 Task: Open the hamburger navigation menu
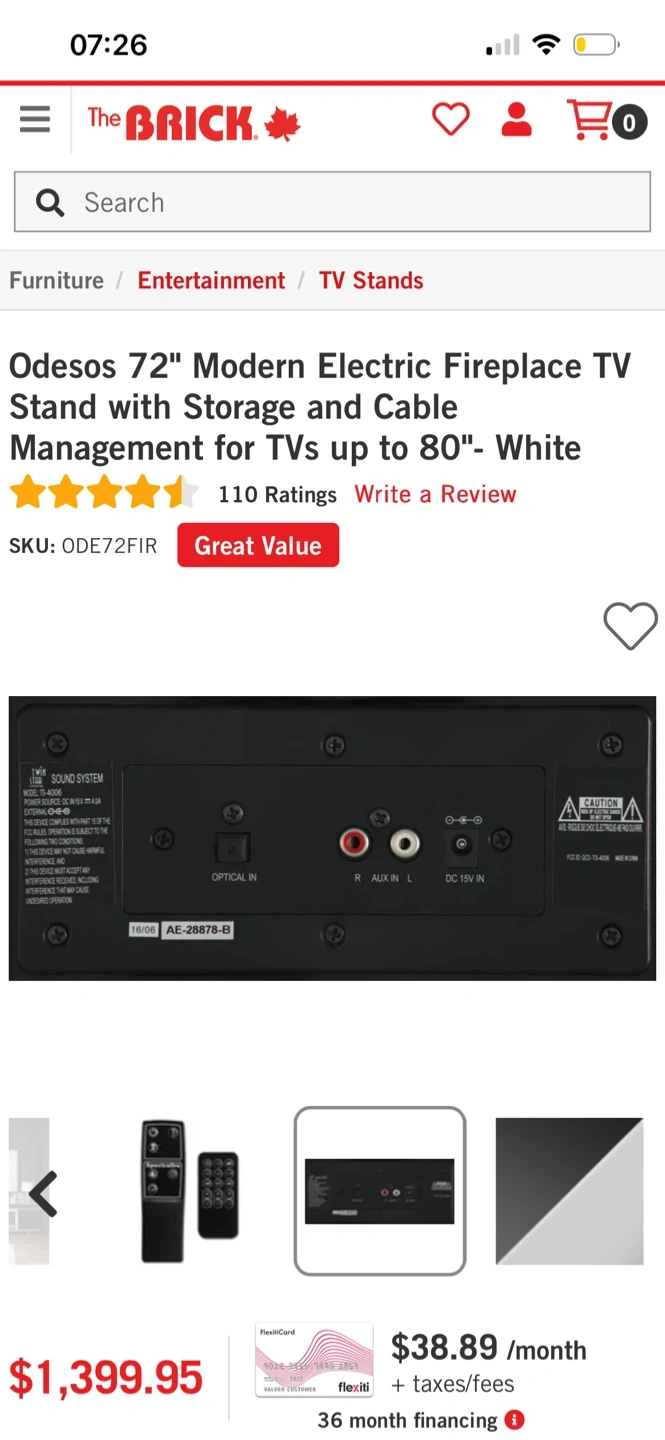pyautogui.click(x=35, y=120)
